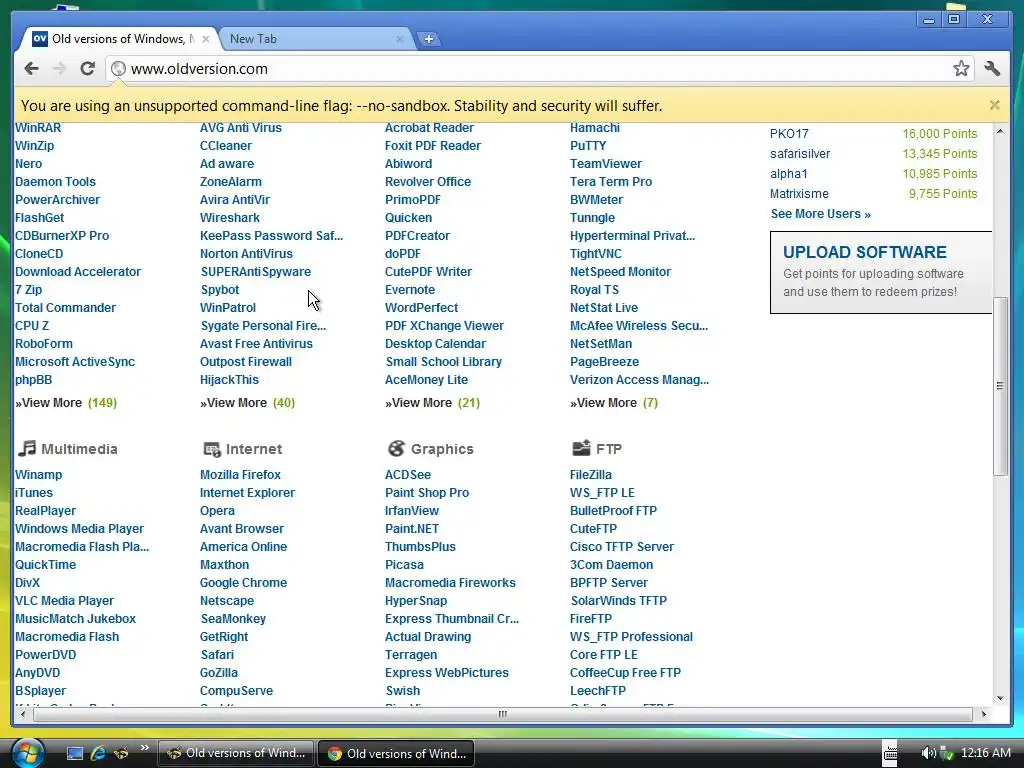The height and width of the screenshot is (768, 1024).
Task: Reload the oldversion.com page
Action: (88, 69)
